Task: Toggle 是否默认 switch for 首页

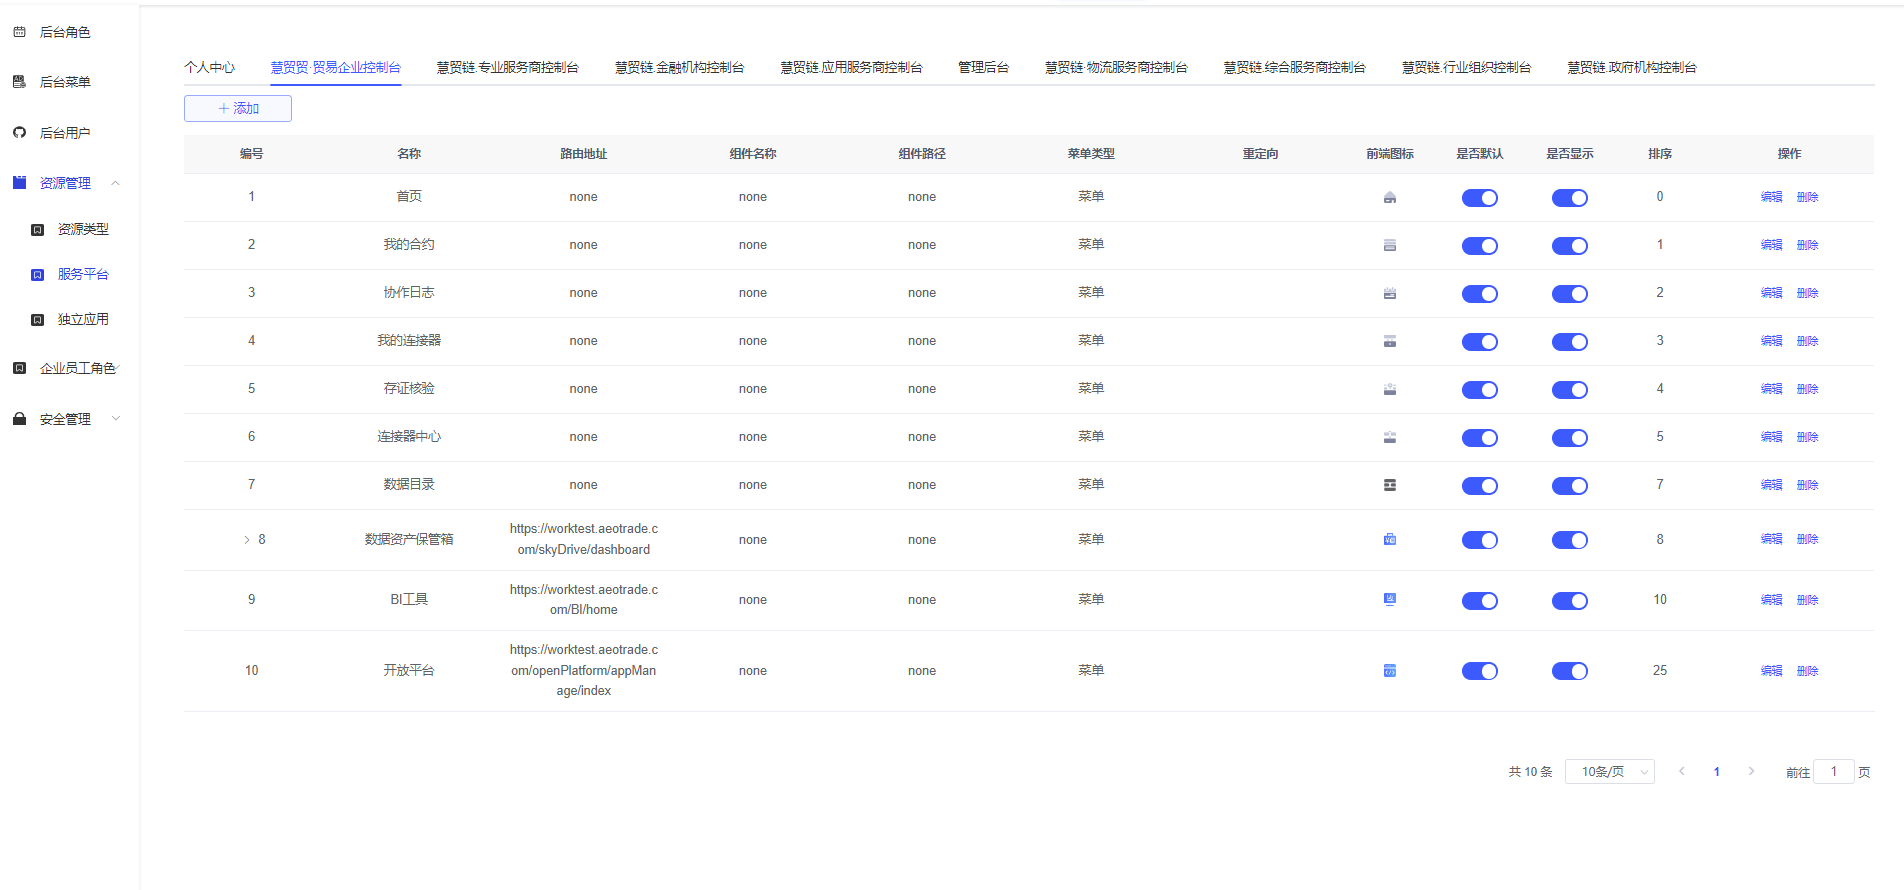Action: pyautogui.click(x=1479, y=198)
